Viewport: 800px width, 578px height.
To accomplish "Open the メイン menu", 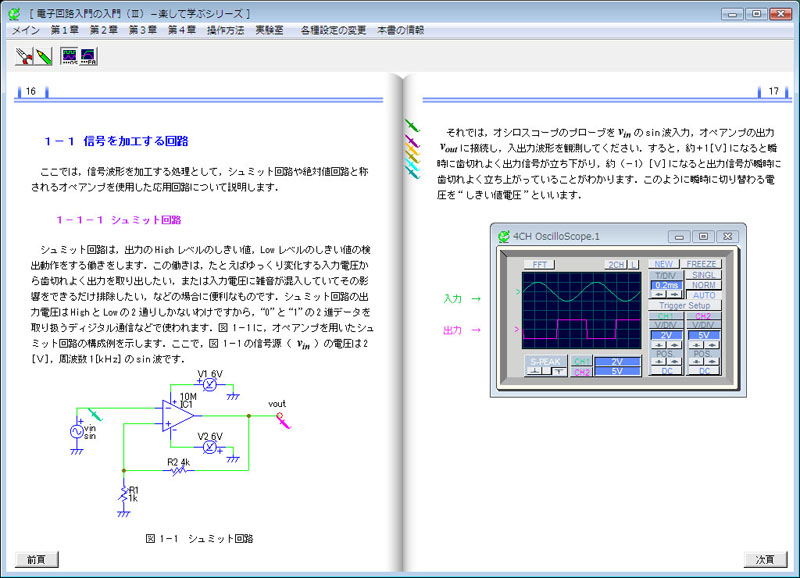I will pyautogui.click(x=26, y=30).
